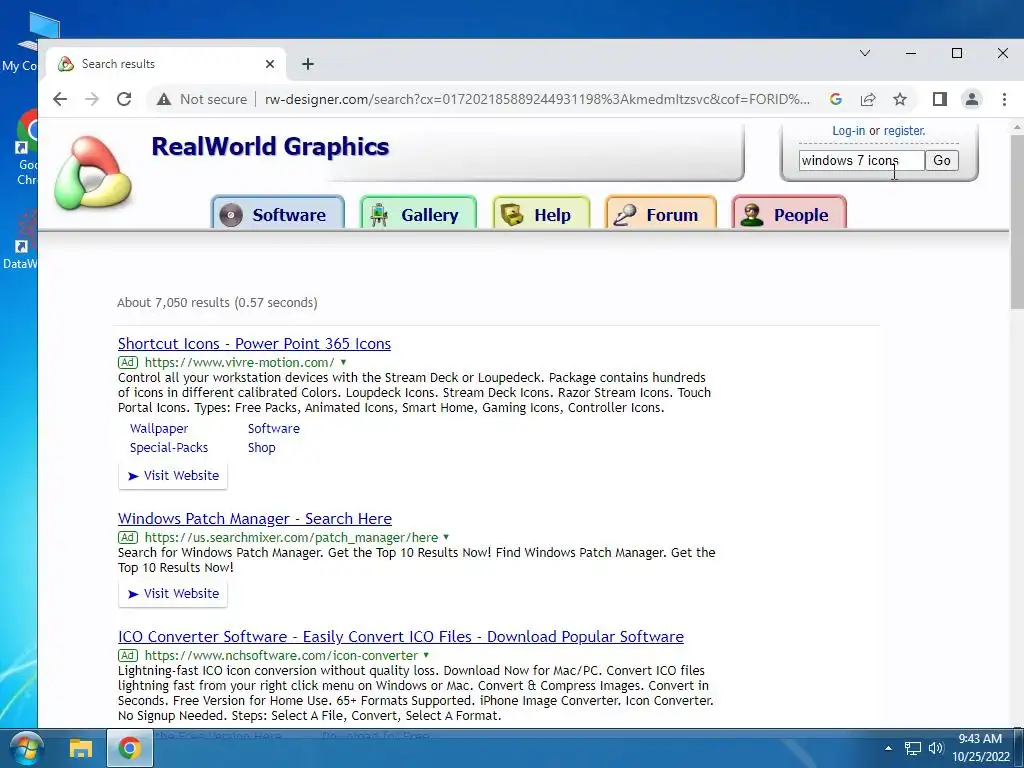Click the volume speaker tray icon
The image size is (1024, 768).
(936, 748)
